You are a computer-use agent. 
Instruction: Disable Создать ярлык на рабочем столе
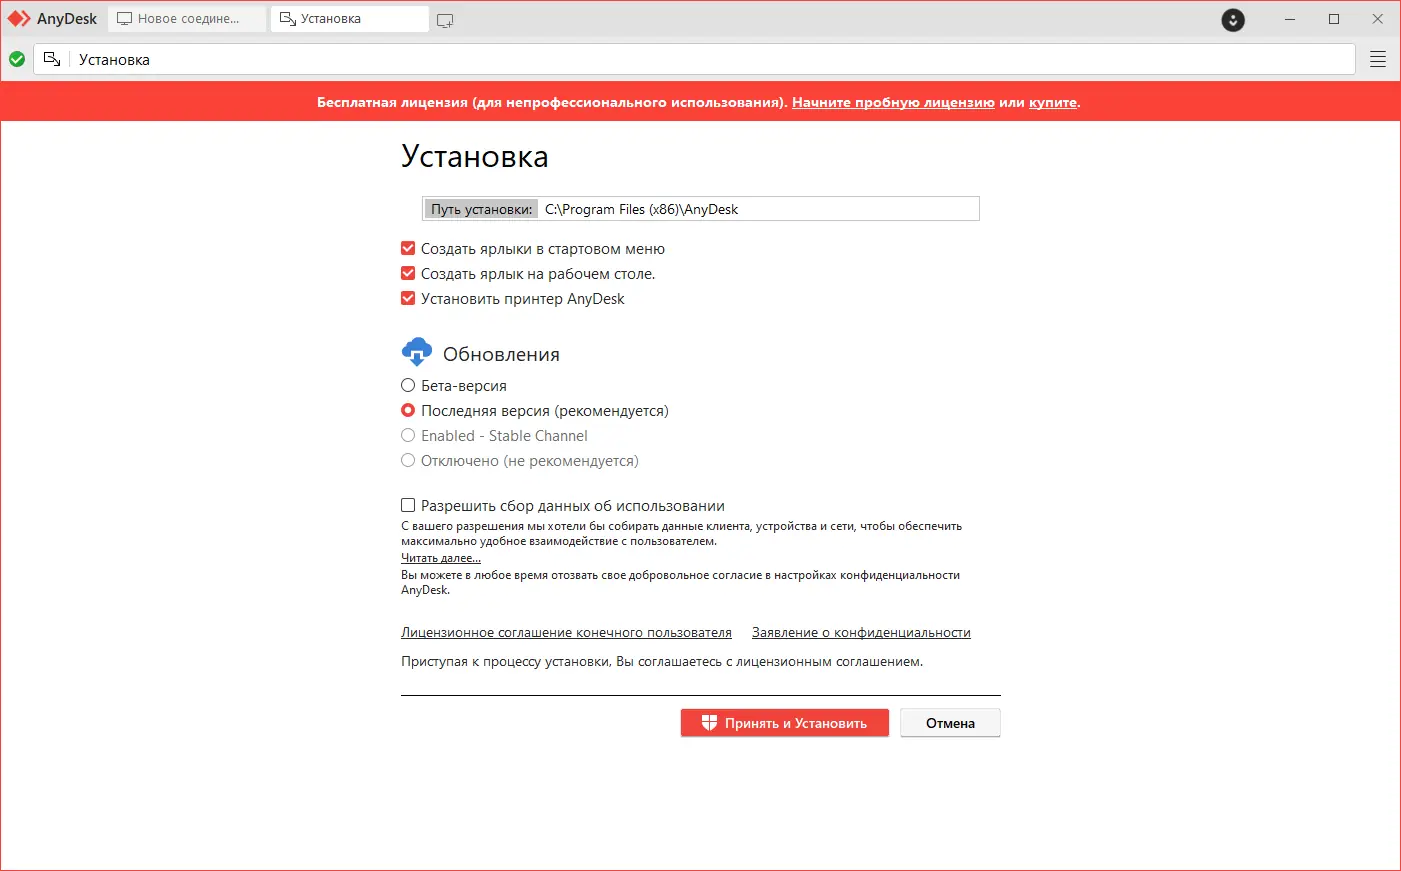[x=408, y=273]
